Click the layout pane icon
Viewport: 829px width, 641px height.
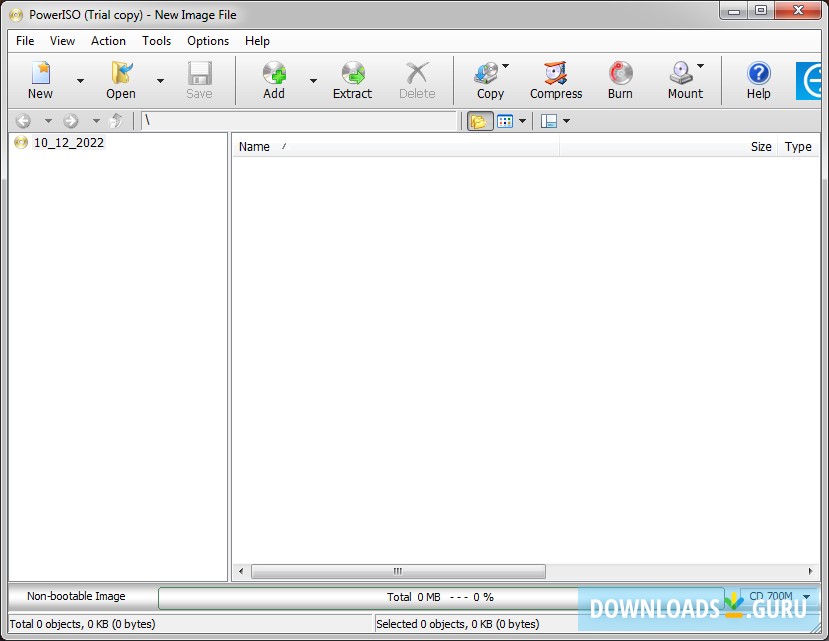[549, 121]
